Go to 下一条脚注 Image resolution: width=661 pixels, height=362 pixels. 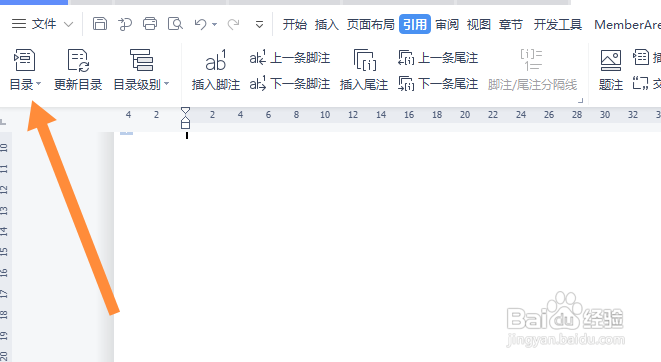[290, 83]
